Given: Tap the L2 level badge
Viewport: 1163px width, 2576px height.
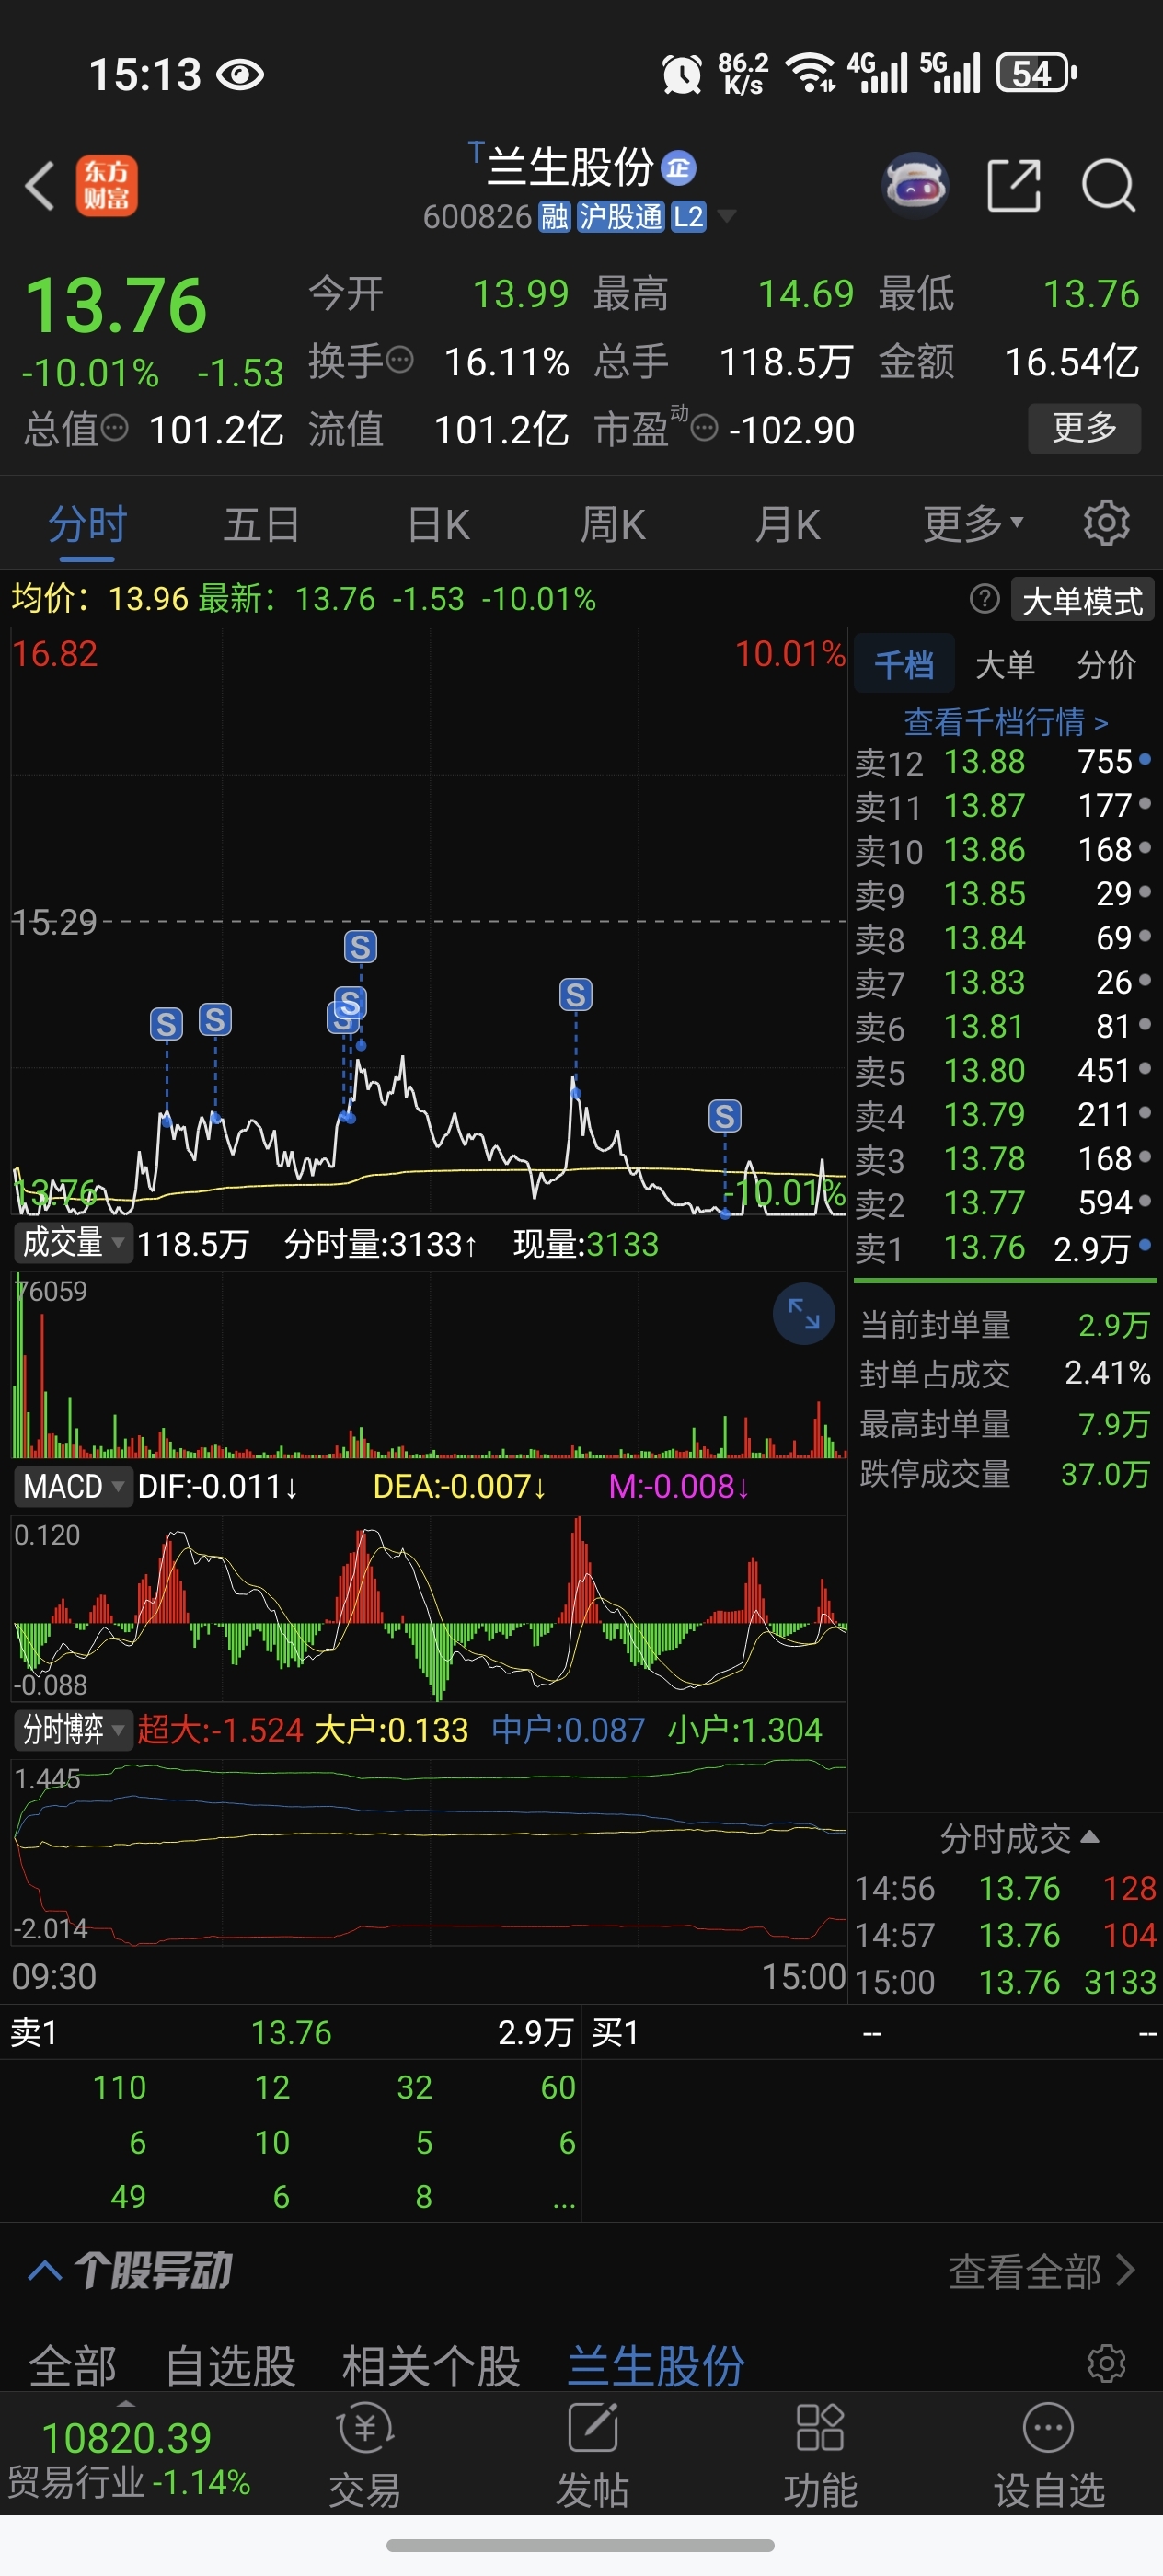Looking at the screenshot, I should (x=688, y=216).
